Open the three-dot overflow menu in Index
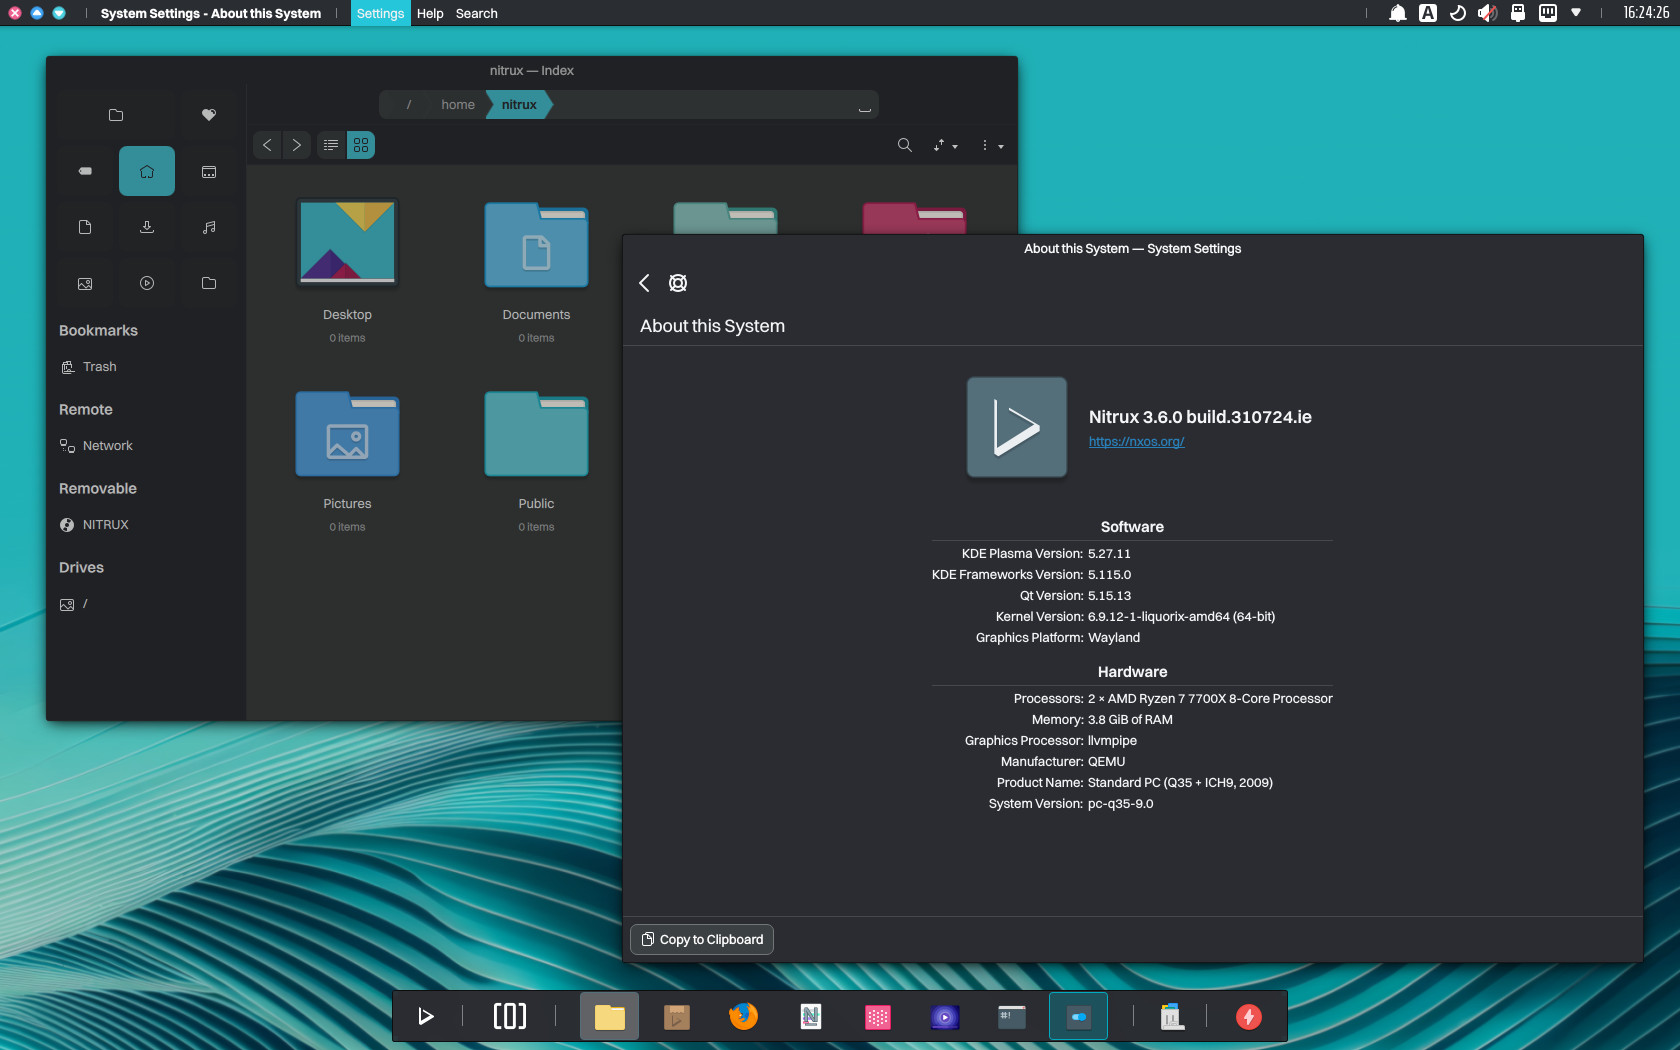This screenshot has width=1680, height=1050. (x=991, y=145)
